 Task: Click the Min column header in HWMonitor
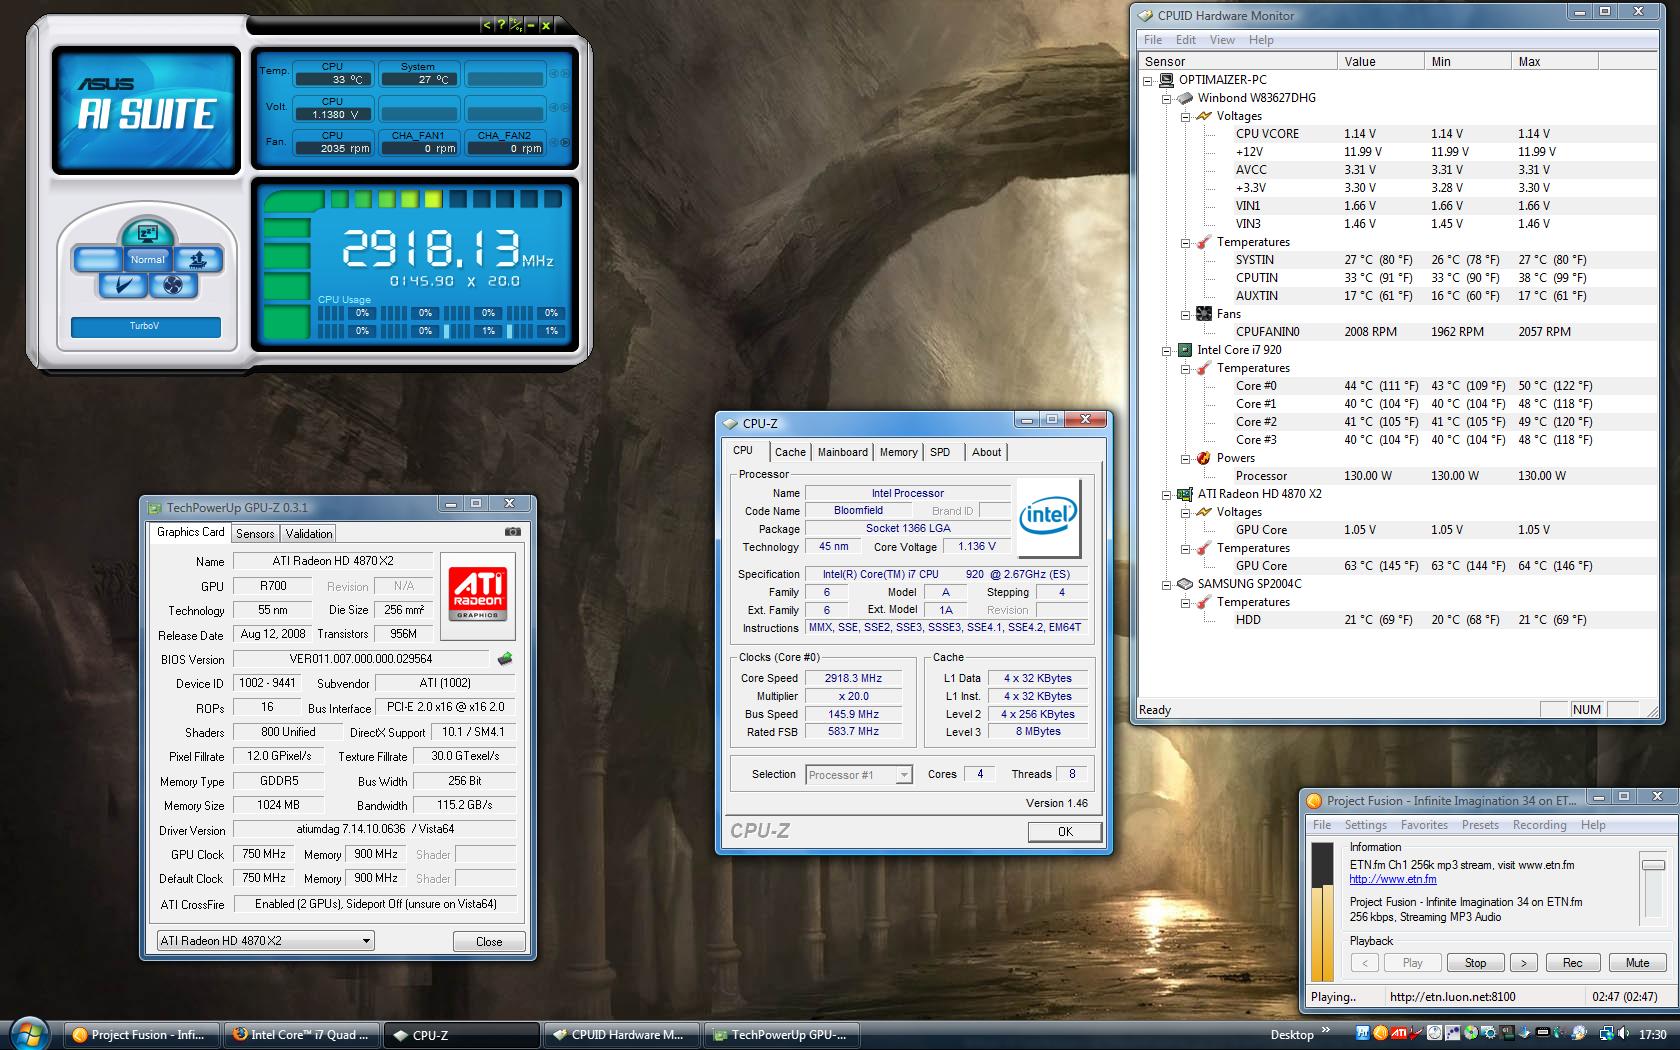coord(1467,61)
